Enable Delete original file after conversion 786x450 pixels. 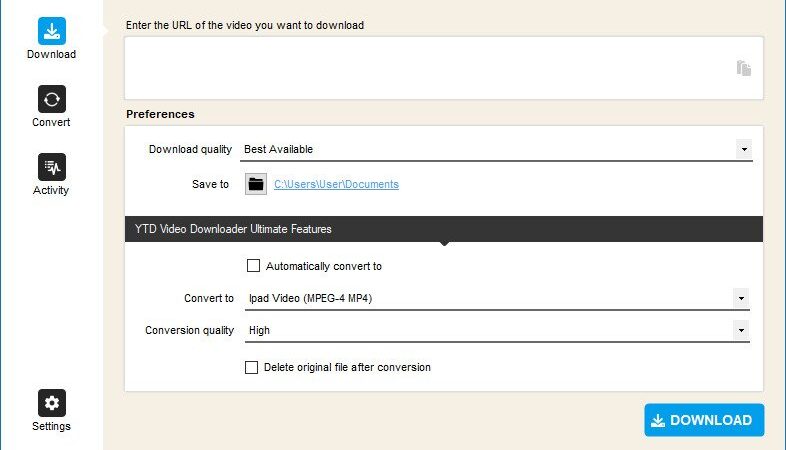[x=251, y=367]
